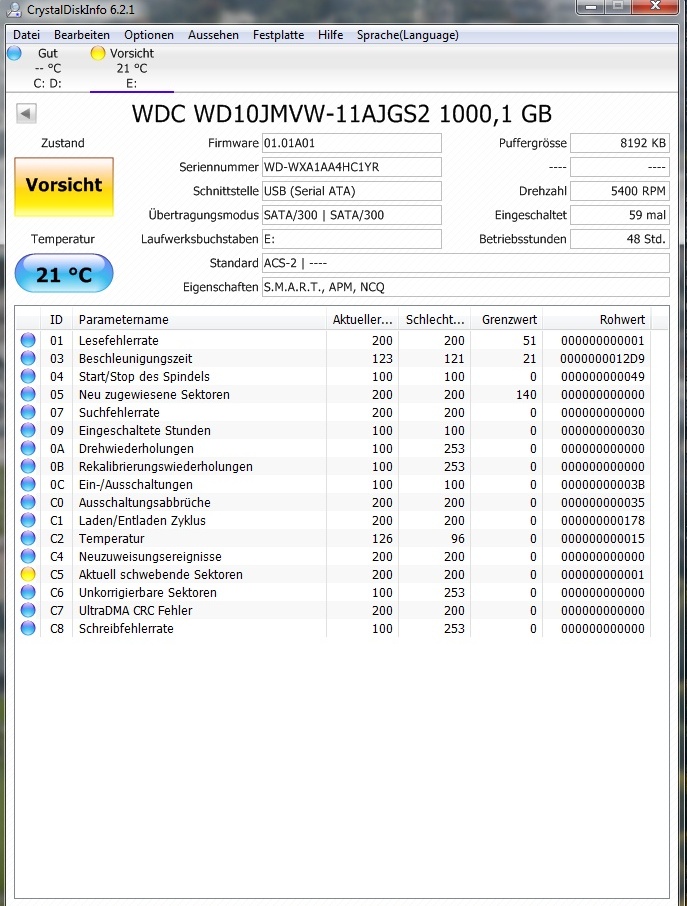Click the Grenzwert column header
This screenshot has width=687, height=906.
[507, 320]
